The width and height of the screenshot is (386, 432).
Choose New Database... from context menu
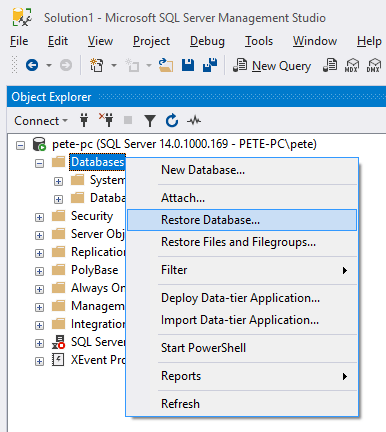pyautogui.click(x=242, y=170)
